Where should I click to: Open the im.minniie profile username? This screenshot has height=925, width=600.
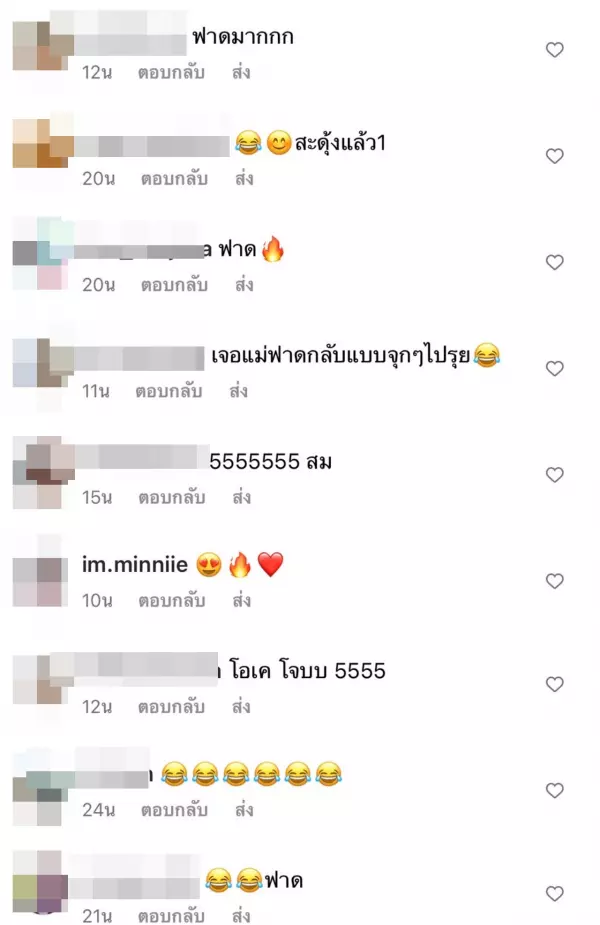click(135, 565)
